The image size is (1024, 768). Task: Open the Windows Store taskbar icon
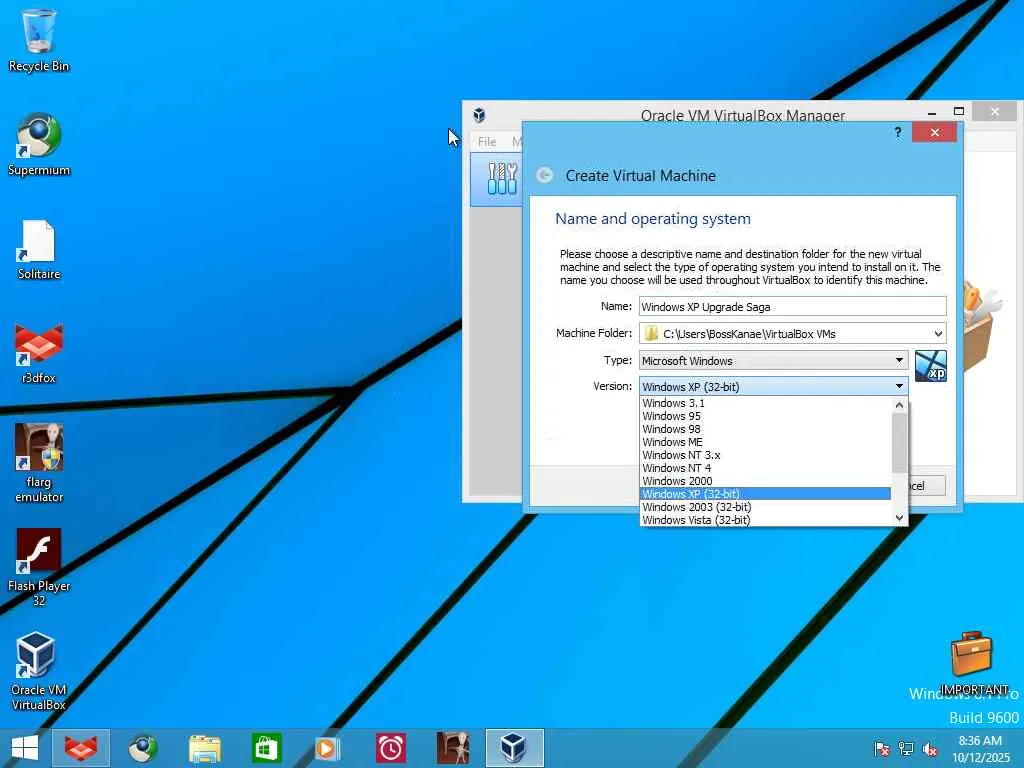click(x=266, y=748)
